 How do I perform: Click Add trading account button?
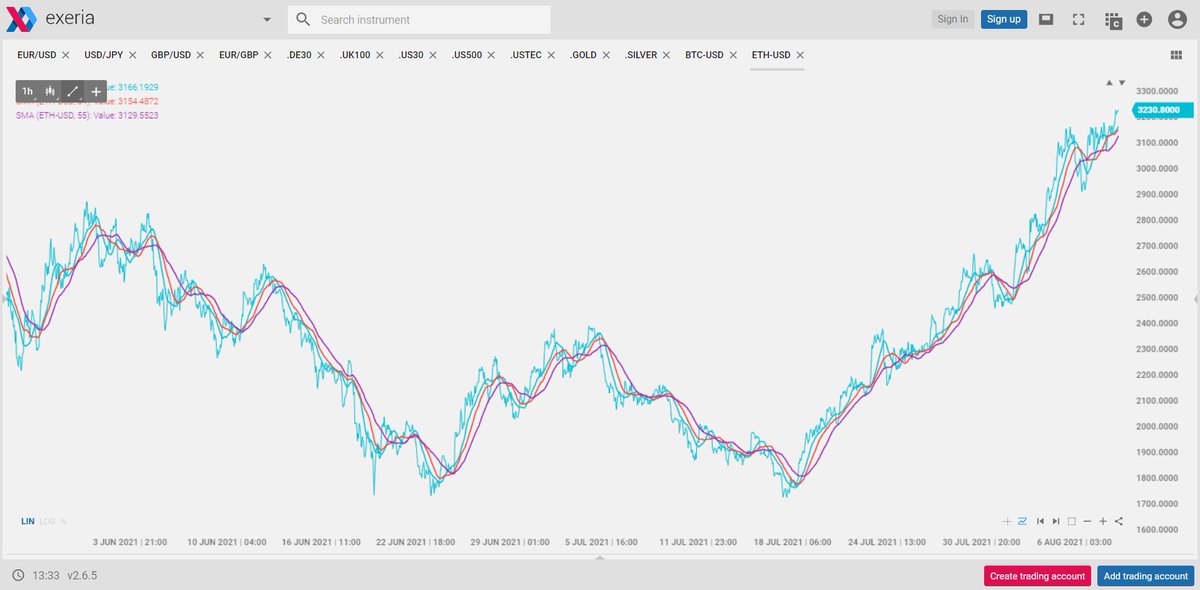(1146, 576)
